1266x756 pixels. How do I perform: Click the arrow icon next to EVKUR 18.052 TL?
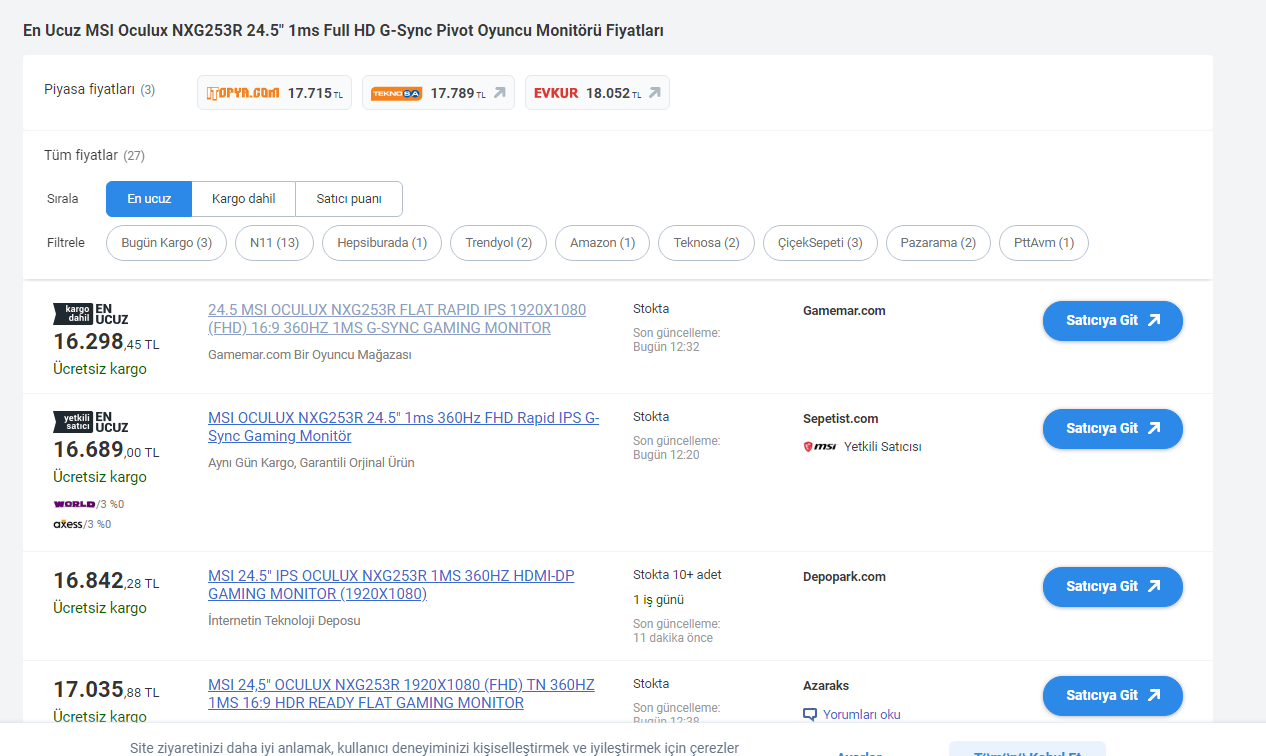click(x=655, y=93)
